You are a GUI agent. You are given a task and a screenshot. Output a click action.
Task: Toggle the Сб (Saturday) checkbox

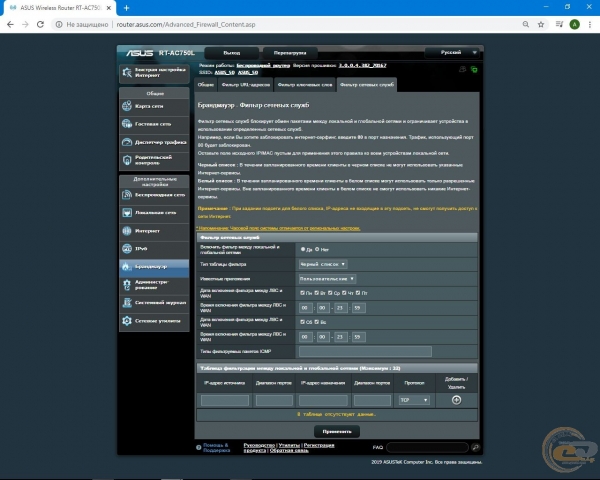pos(303,322)
